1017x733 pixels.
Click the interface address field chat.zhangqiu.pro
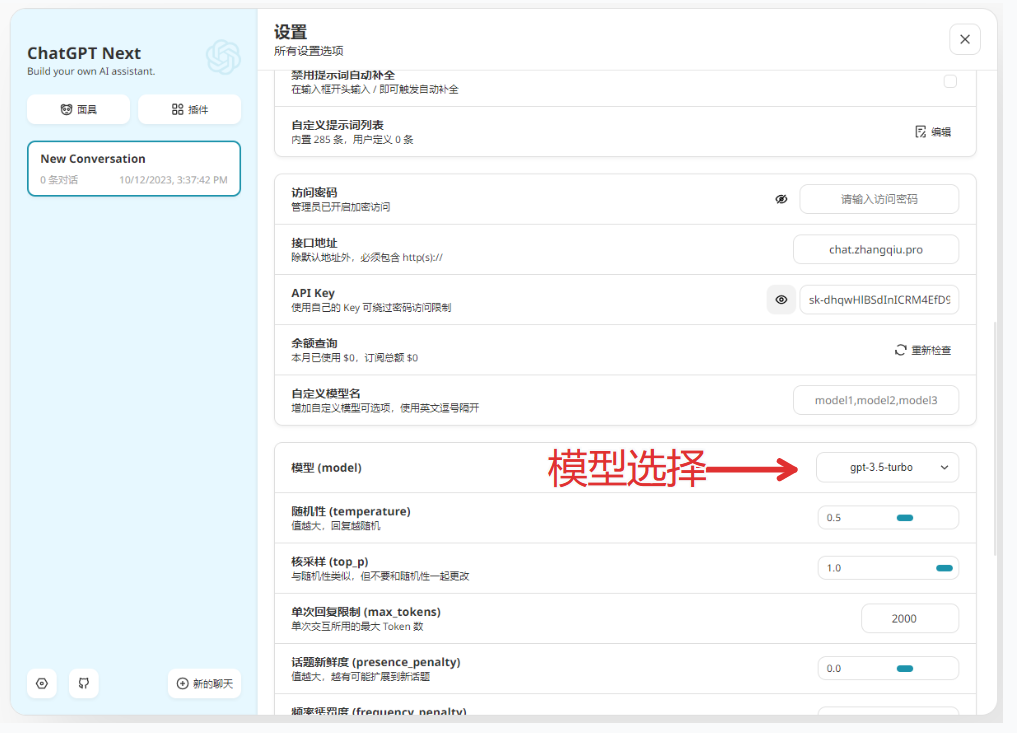pos(875,249)
